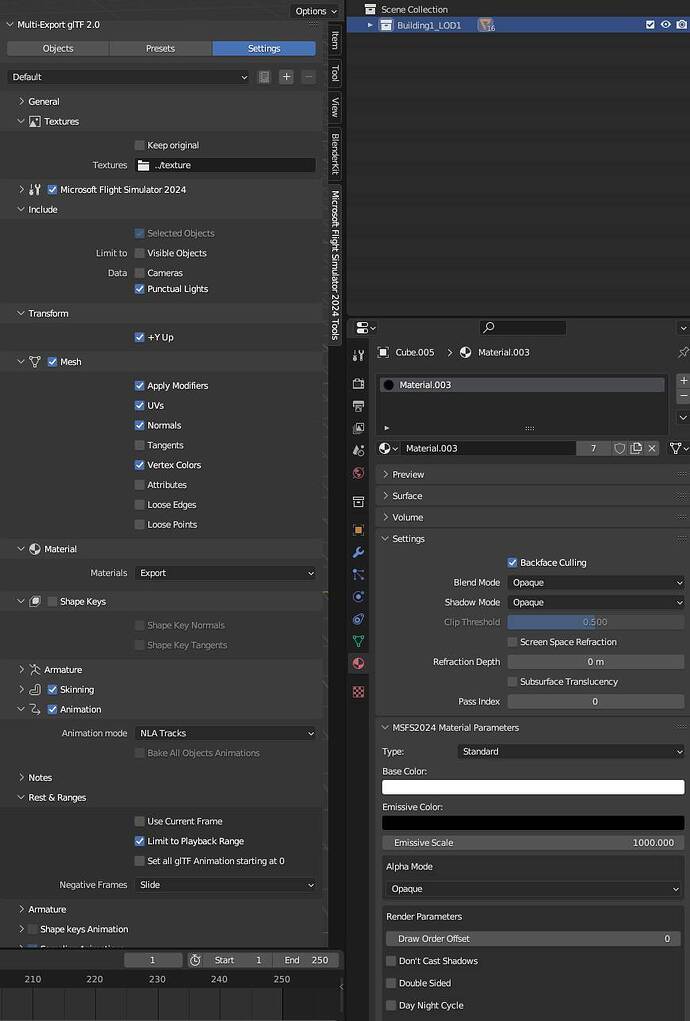Open the Item sidebar tab
This screenshot has width=690, height=1021.
coord(335,40)
